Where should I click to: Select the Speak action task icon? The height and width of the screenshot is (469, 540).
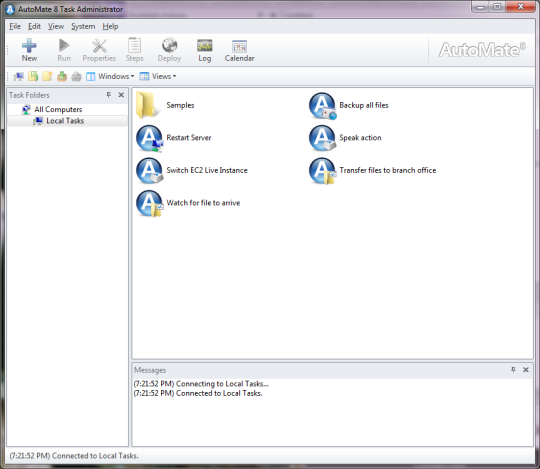(323, 138)
